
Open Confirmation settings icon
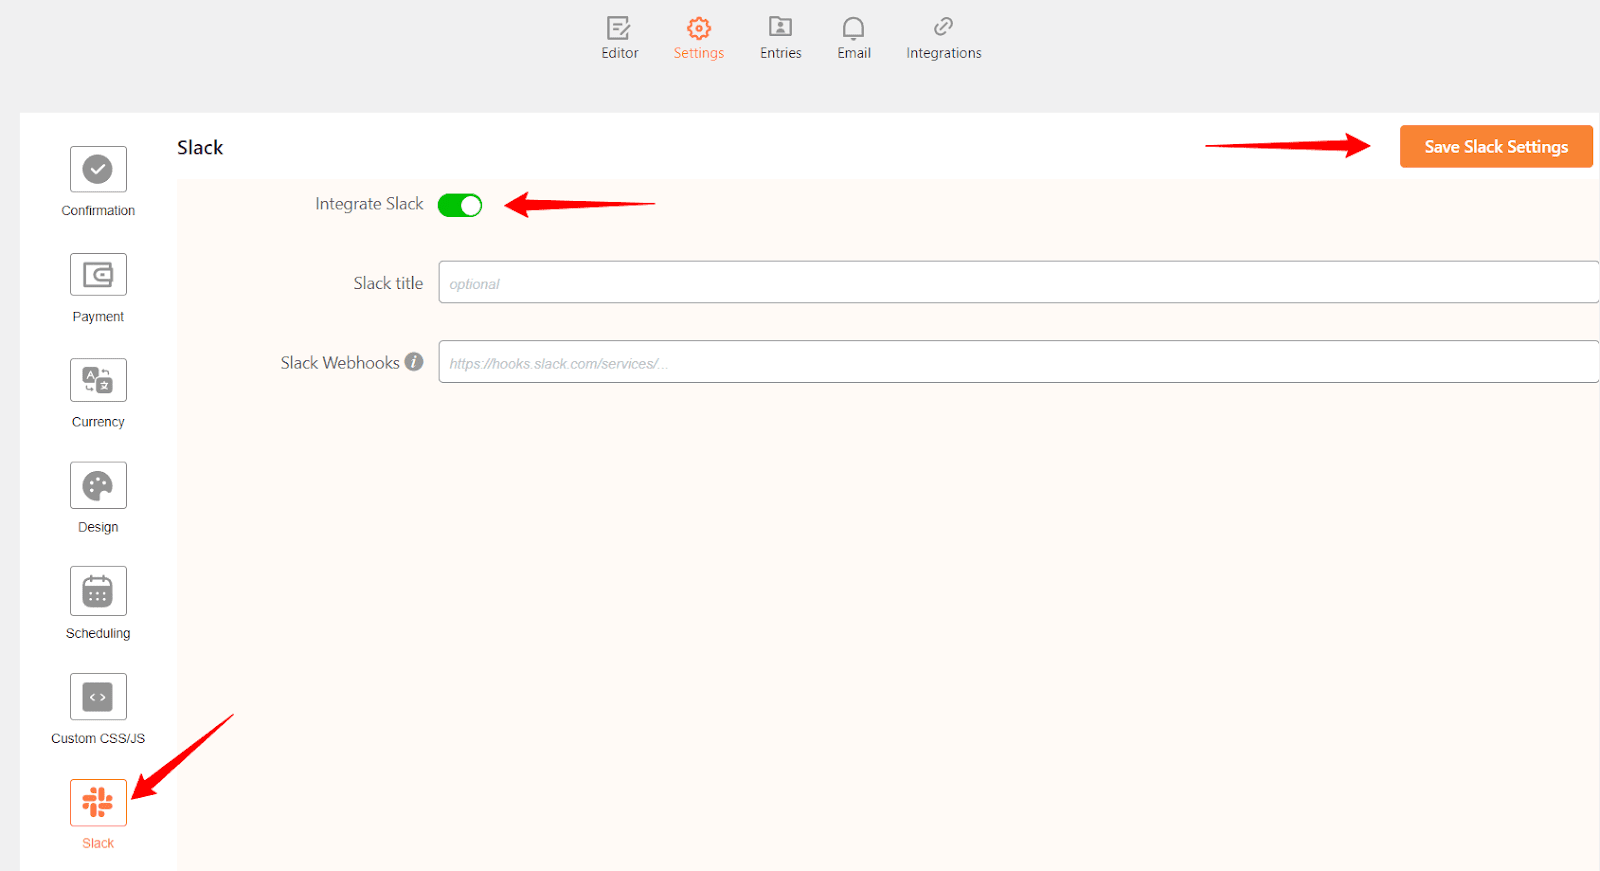point(98,169)
